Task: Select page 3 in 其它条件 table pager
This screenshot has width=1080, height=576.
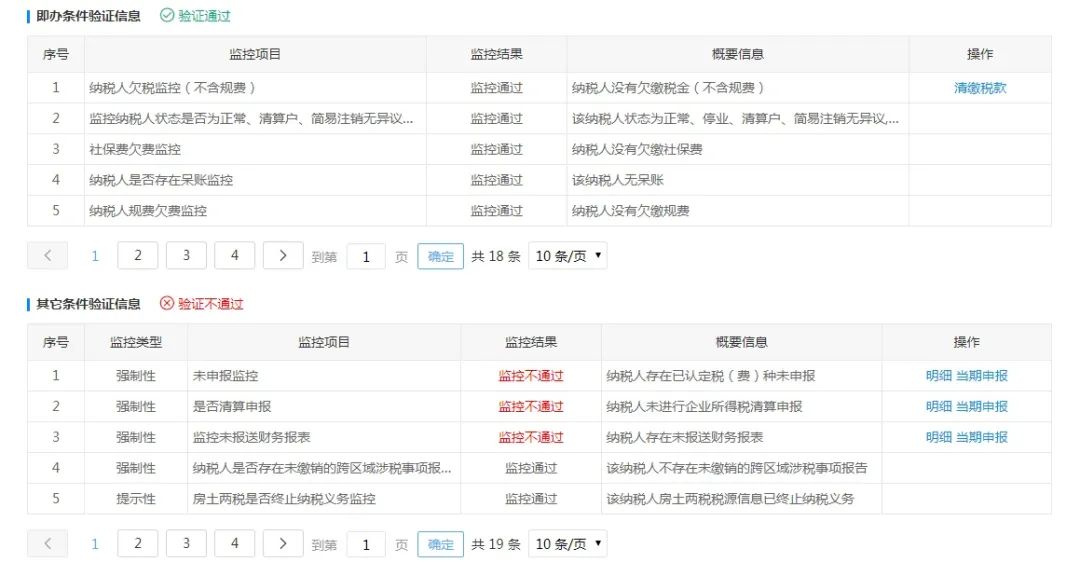Action: tap(186, 544)
